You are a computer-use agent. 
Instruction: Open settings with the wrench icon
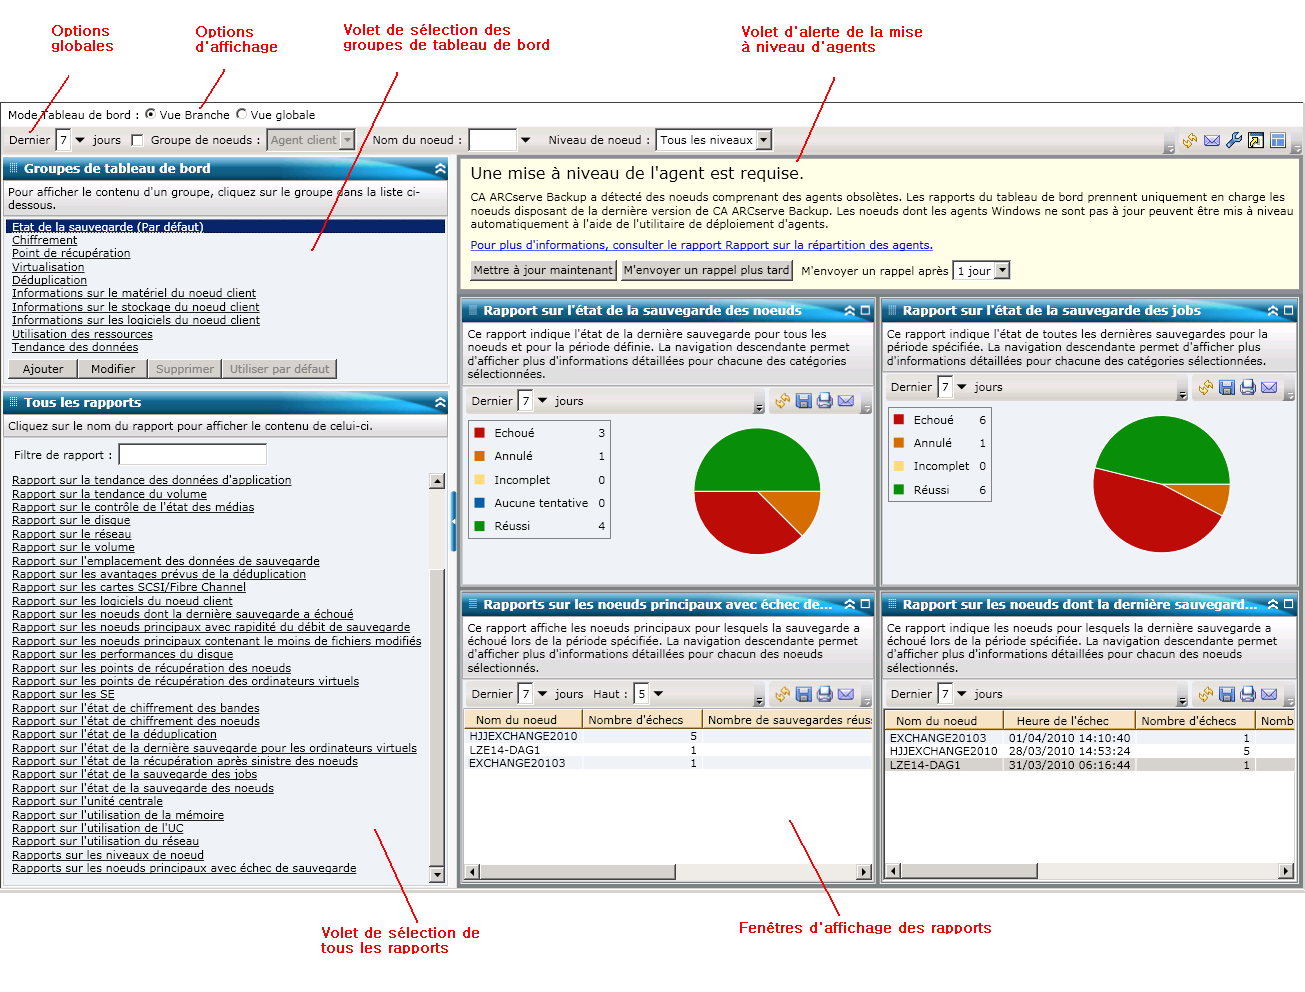(x=1234, y=141)
